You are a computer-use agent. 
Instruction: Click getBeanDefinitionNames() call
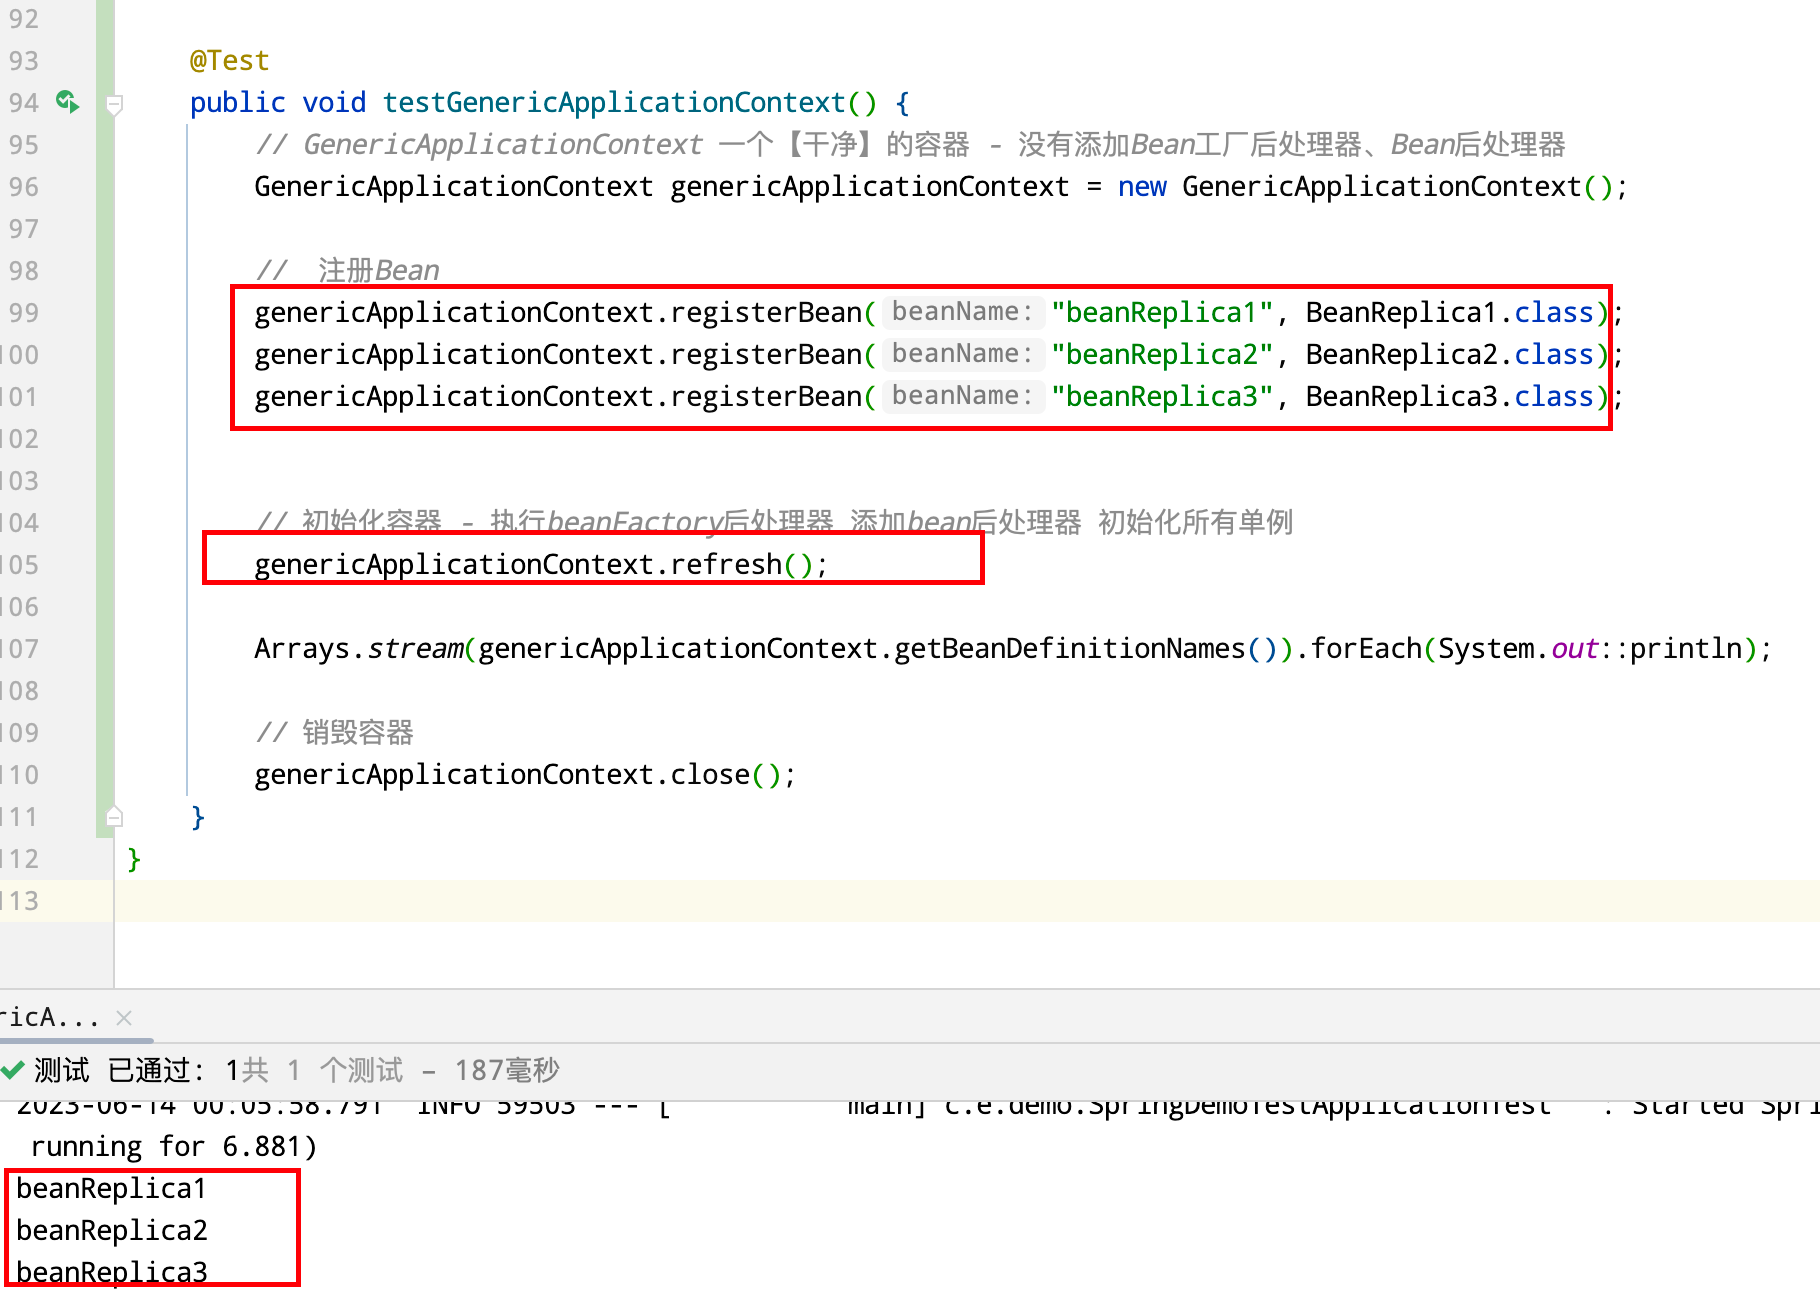(1085, 649)
